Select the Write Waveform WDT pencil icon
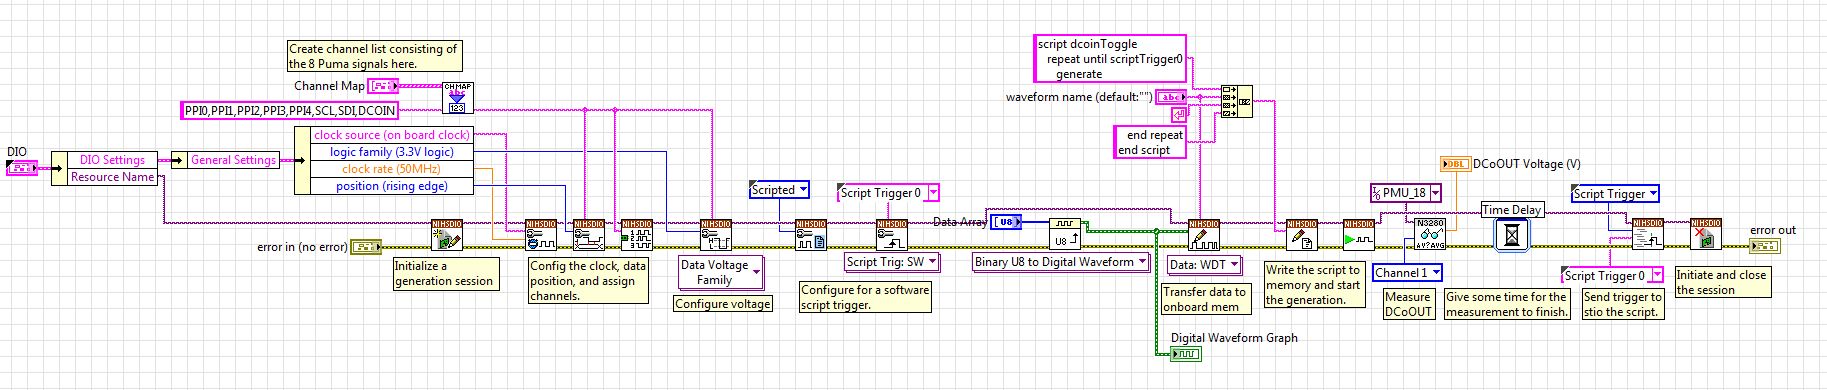The image size is (1827, 390). coord(1204,235)
